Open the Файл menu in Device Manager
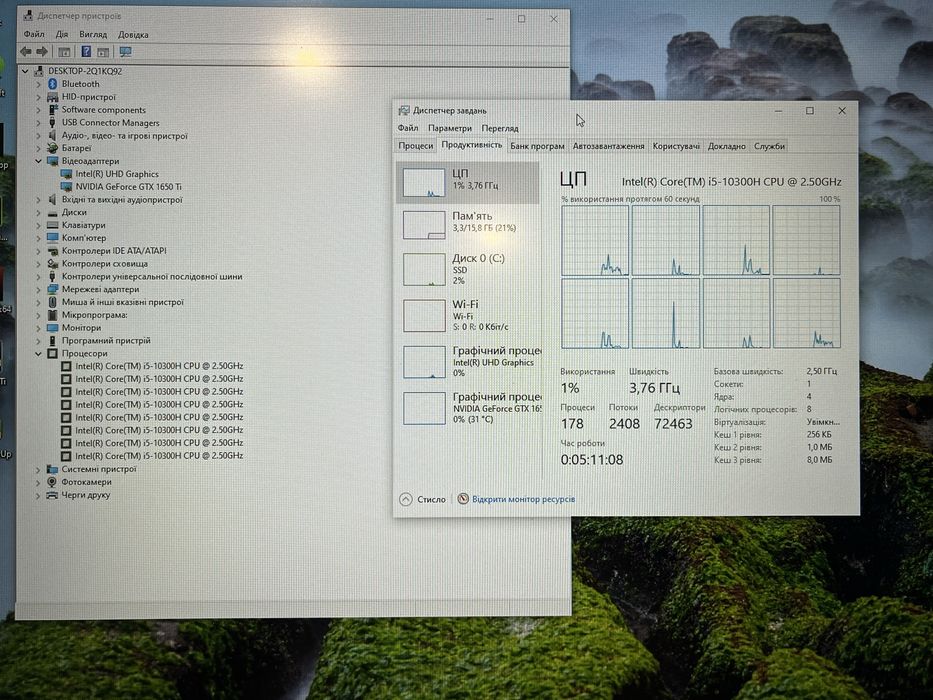Viewport: 933px width, 700px height. [34, 35]
